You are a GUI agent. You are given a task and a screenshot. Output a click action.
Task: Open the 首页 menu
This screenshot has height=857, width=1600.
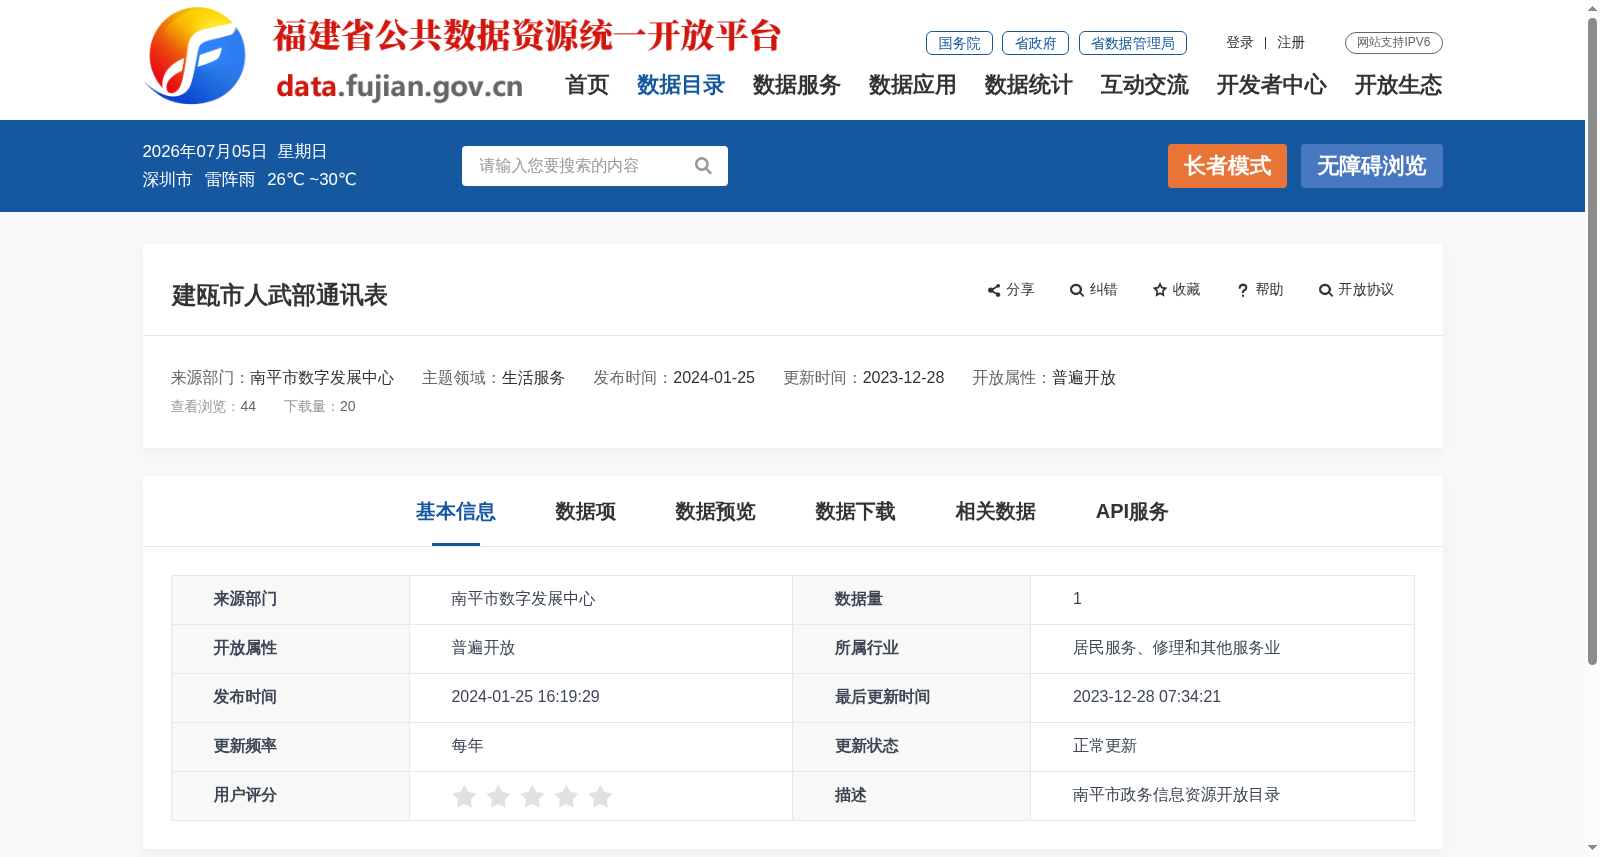click(x=587, y=85)
